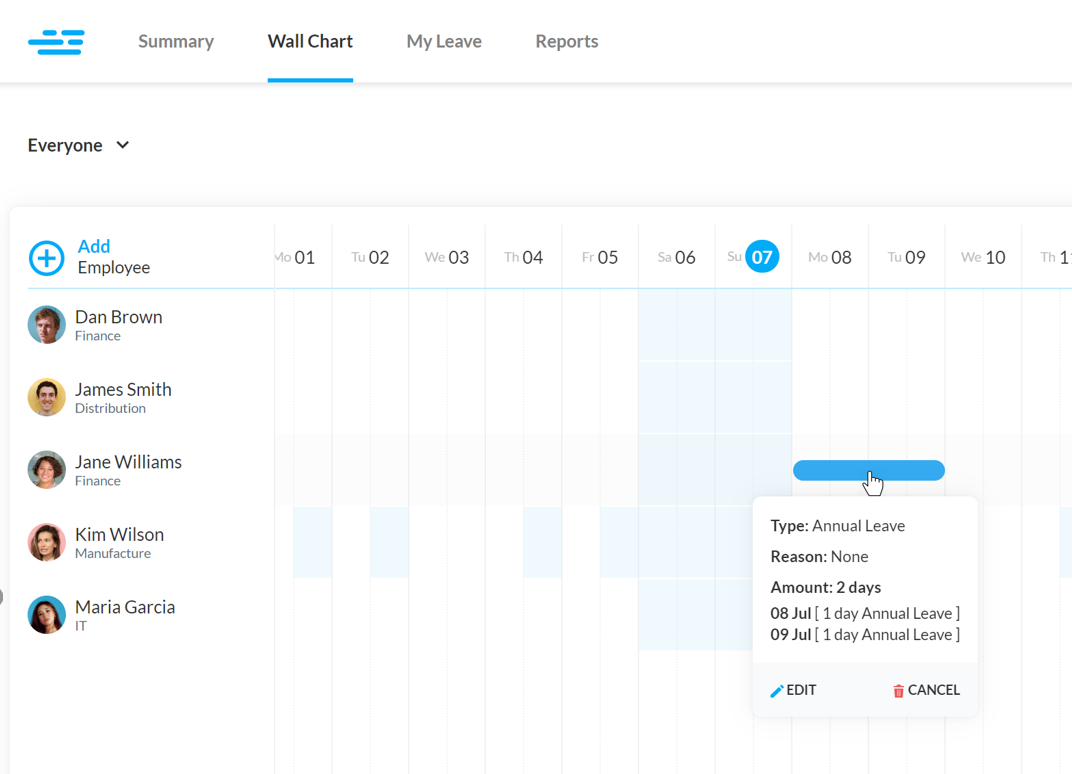Screen dimensions: 1072x774
Task: Click the Fr 05 date header
Action: click(600, 257)
